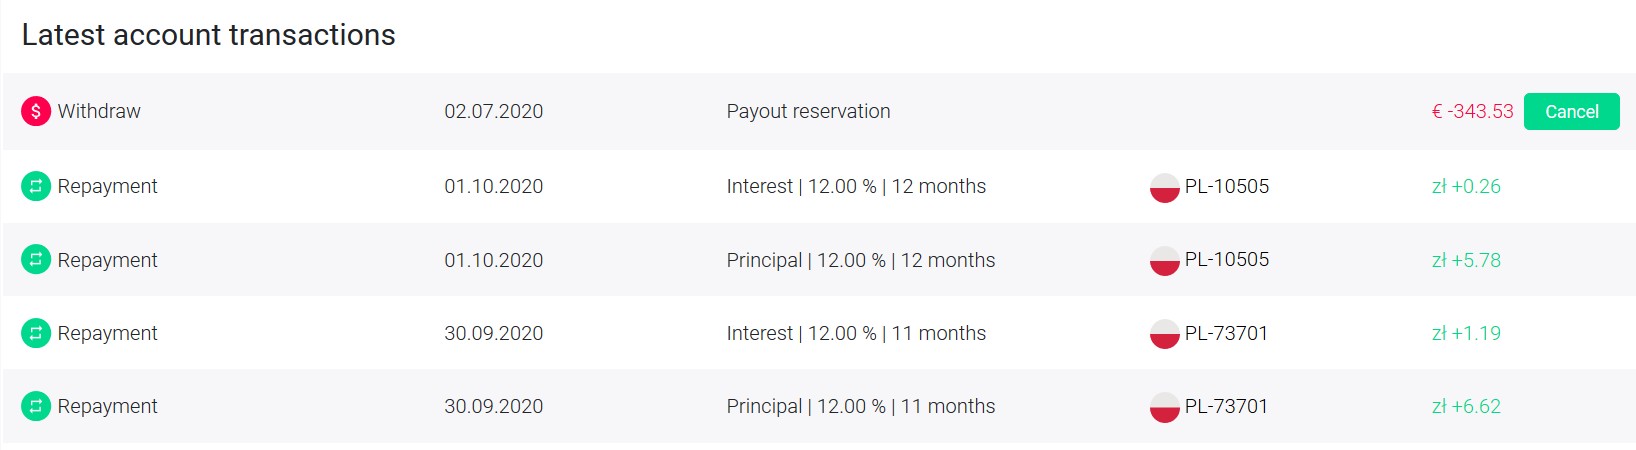The image size is (1636, 450).
Task: Click the Latest account transactions heading
Action: click(x=209, y=35)
